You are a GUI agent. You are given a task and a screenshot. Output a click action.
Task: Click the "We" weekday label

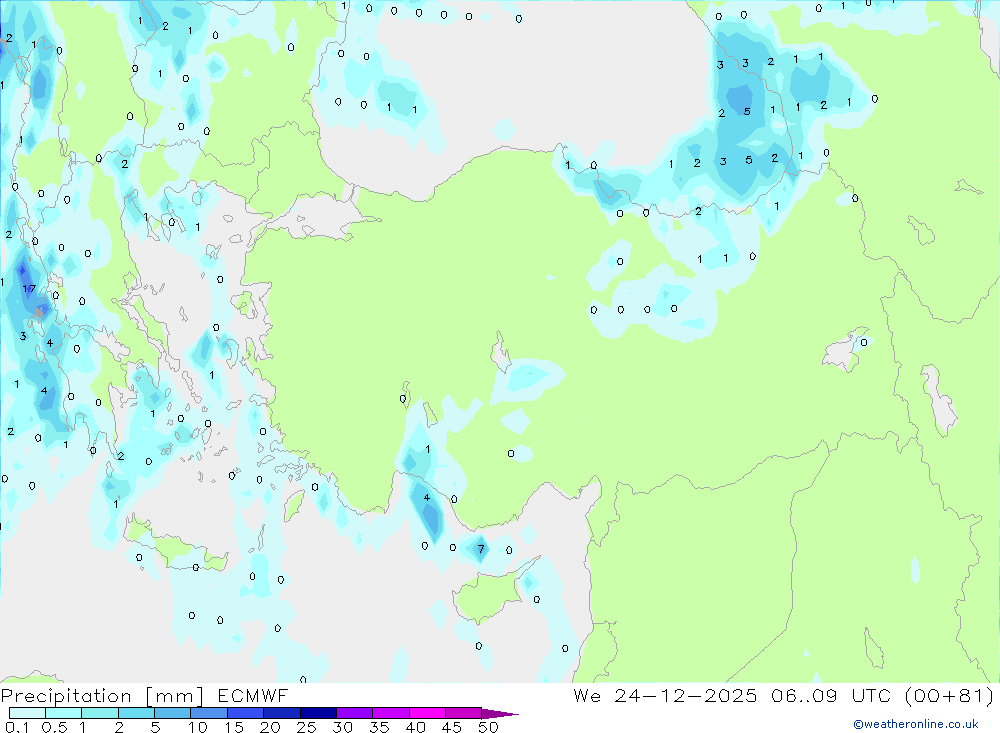pos(587,696)
